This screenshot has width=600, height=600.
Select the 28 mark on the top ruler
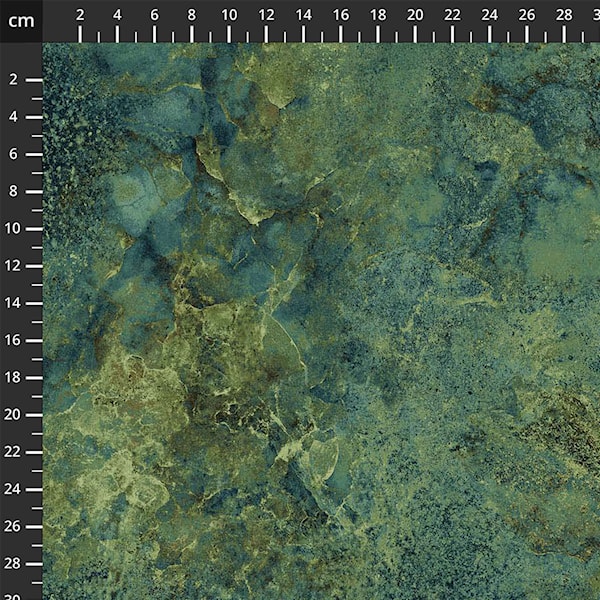tap(564, 15)
